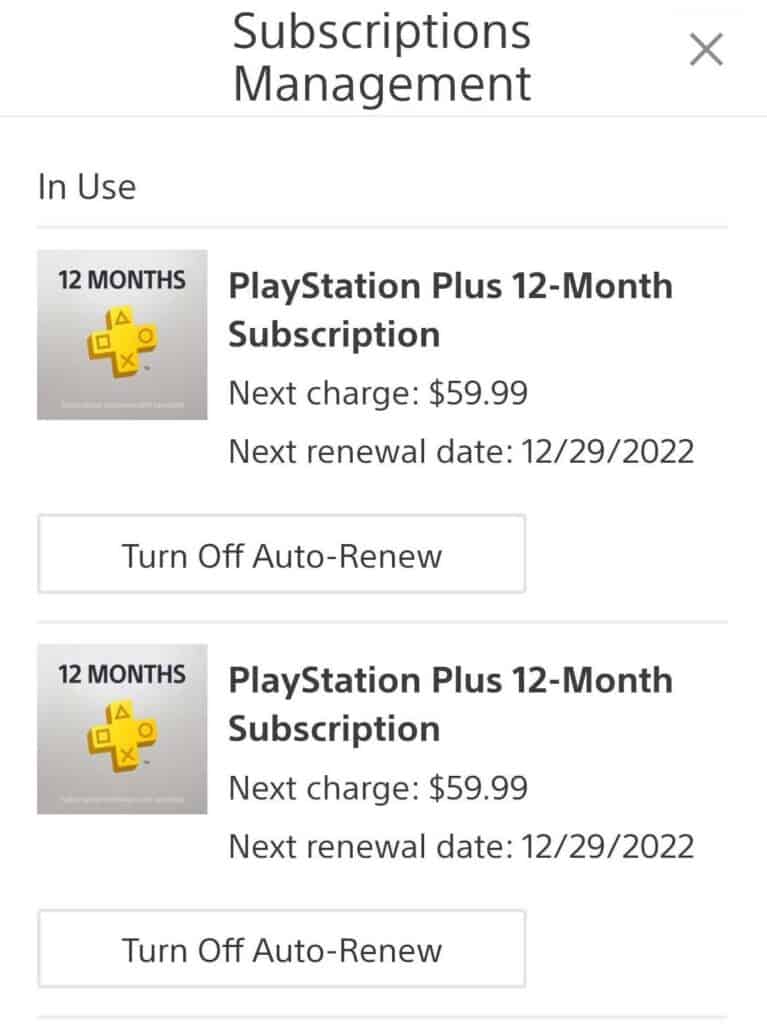Image resolution: width=767 pixels, height=1024 pixels.
Task: Click the yellow PlayStation Plus logo in second subscription
Action: [123, 737]
